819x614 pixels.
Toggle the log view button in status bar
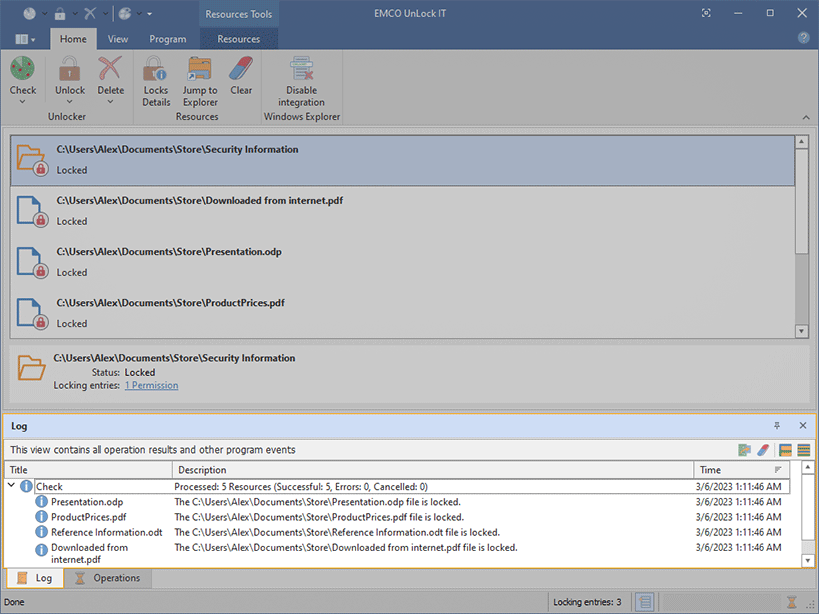pyautogui.click(x=646, y=602)
